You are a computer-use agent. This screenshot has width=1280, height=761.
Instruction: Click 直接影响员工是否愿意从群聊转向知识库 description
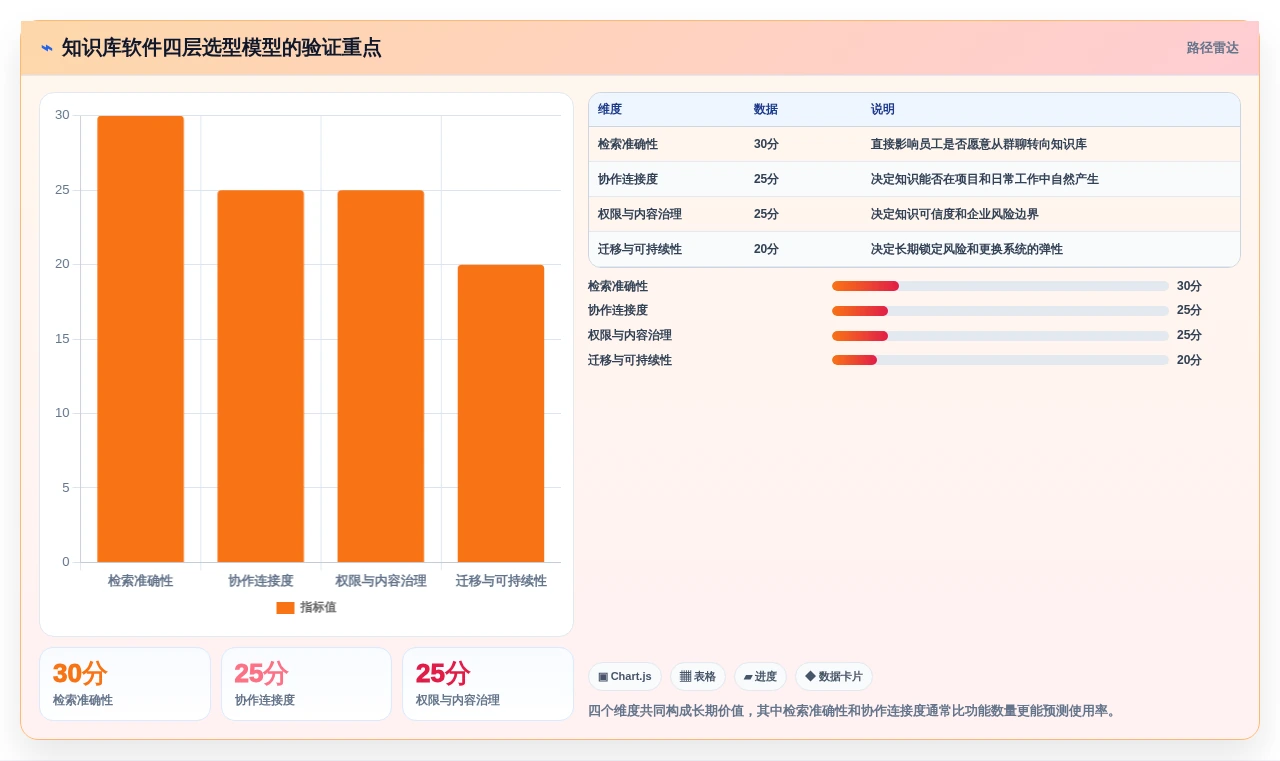click(x=979, y=145)
